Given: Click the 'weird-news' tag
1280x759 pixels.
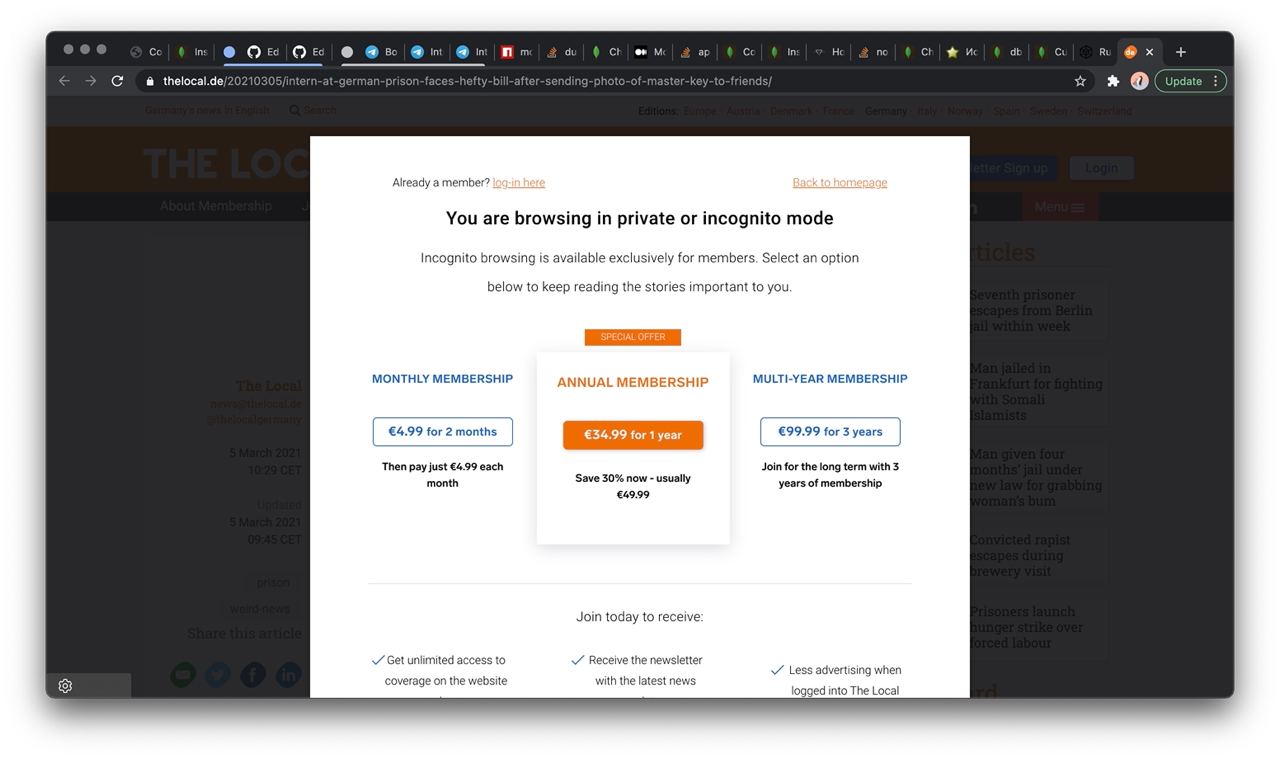Looking at the screenshot, I should 260,609.
